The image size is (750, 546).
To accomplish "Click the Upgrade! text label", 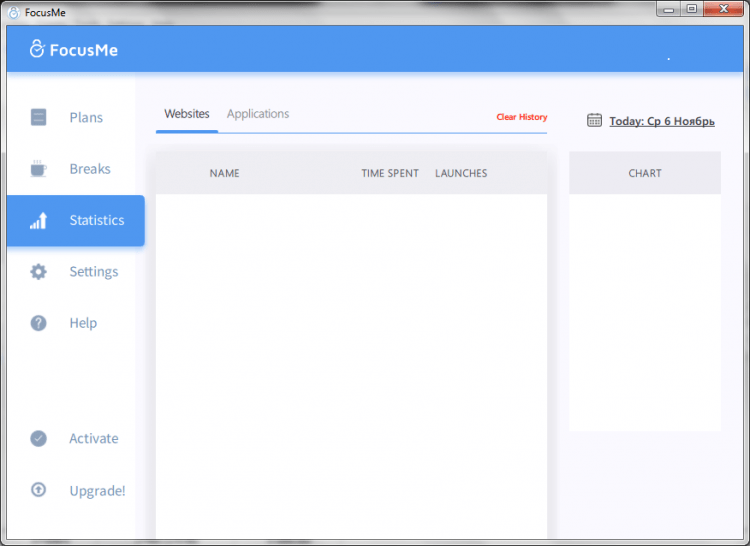I will 97,491.
